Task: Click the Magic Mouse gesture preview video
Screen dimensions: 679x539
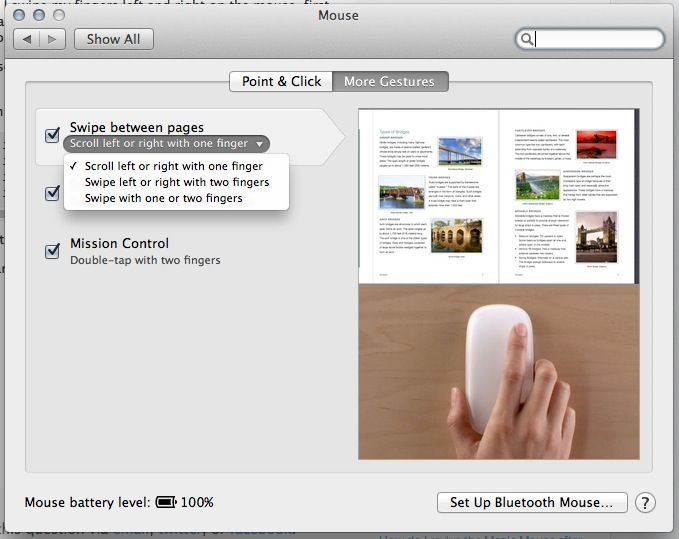Action: tap(498, 370)
